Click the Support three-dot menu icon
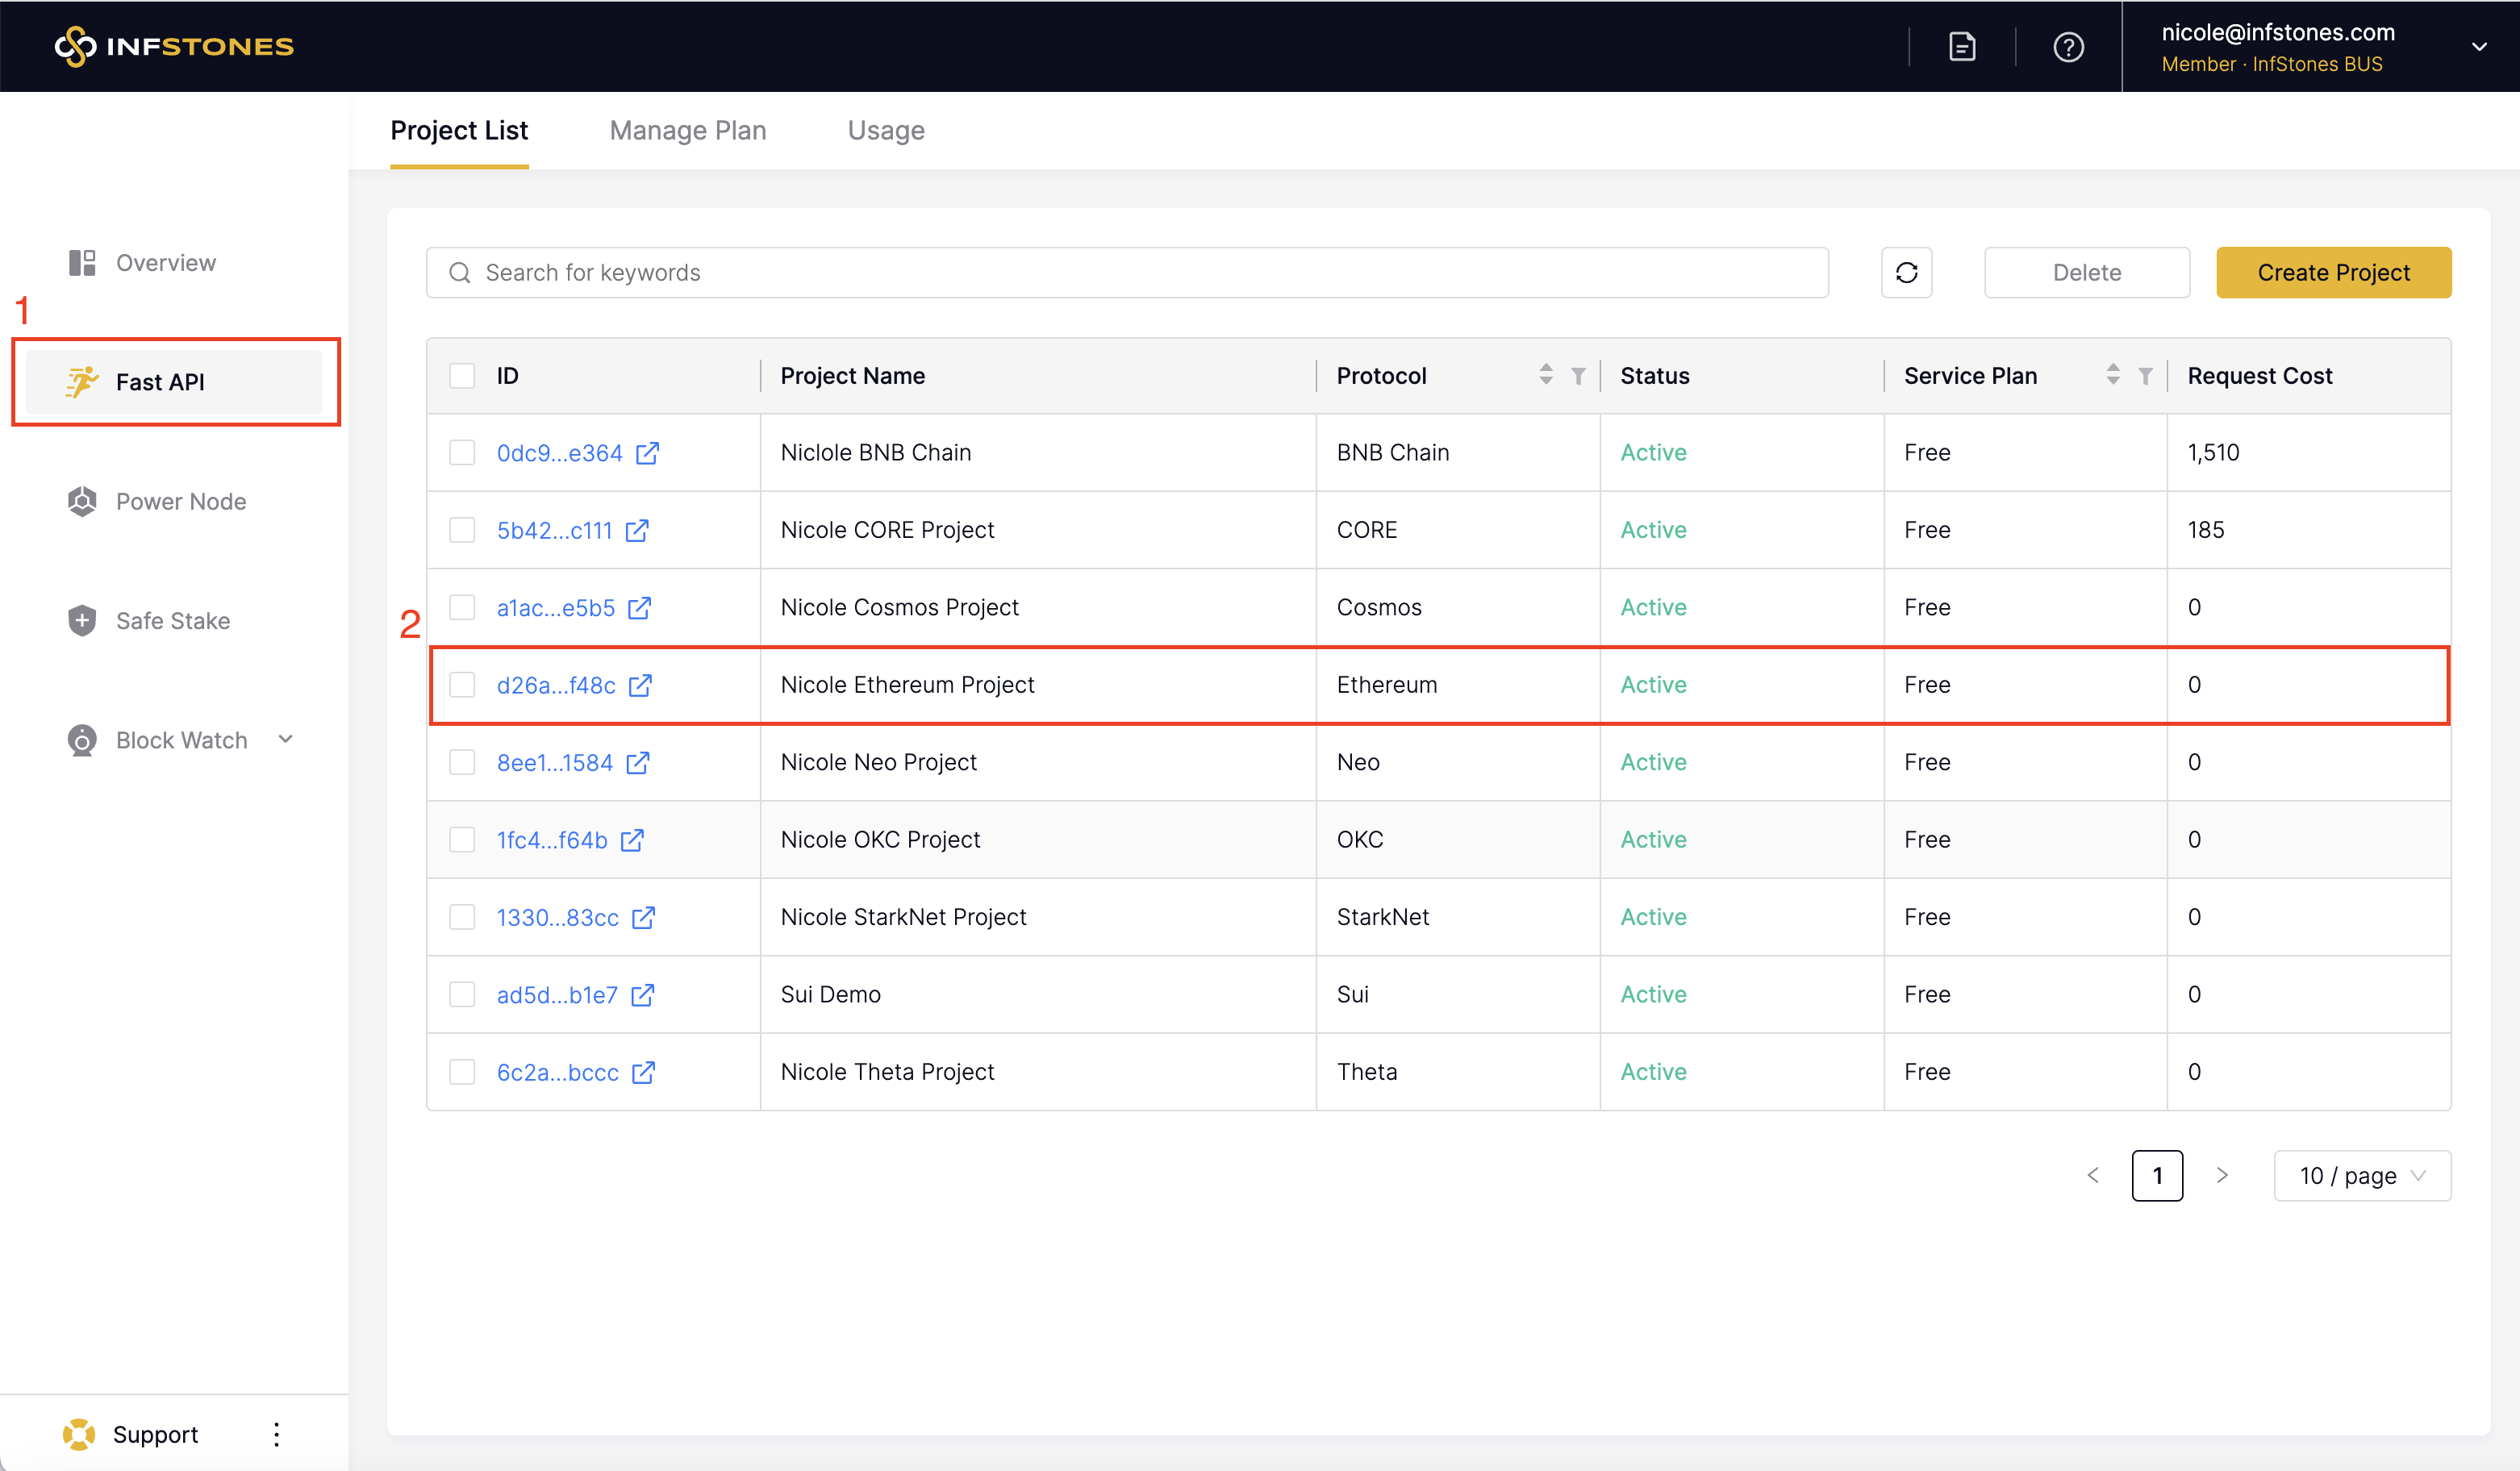Screen dimensions: 2520x1471 click(x=277, y=1434)
